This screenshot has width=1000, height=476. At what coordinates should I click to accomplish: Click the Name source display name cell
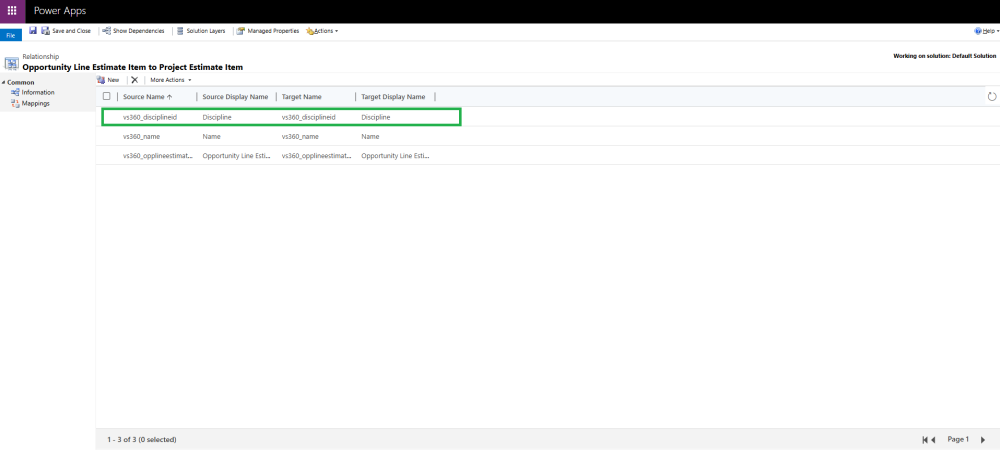(211, 137)
